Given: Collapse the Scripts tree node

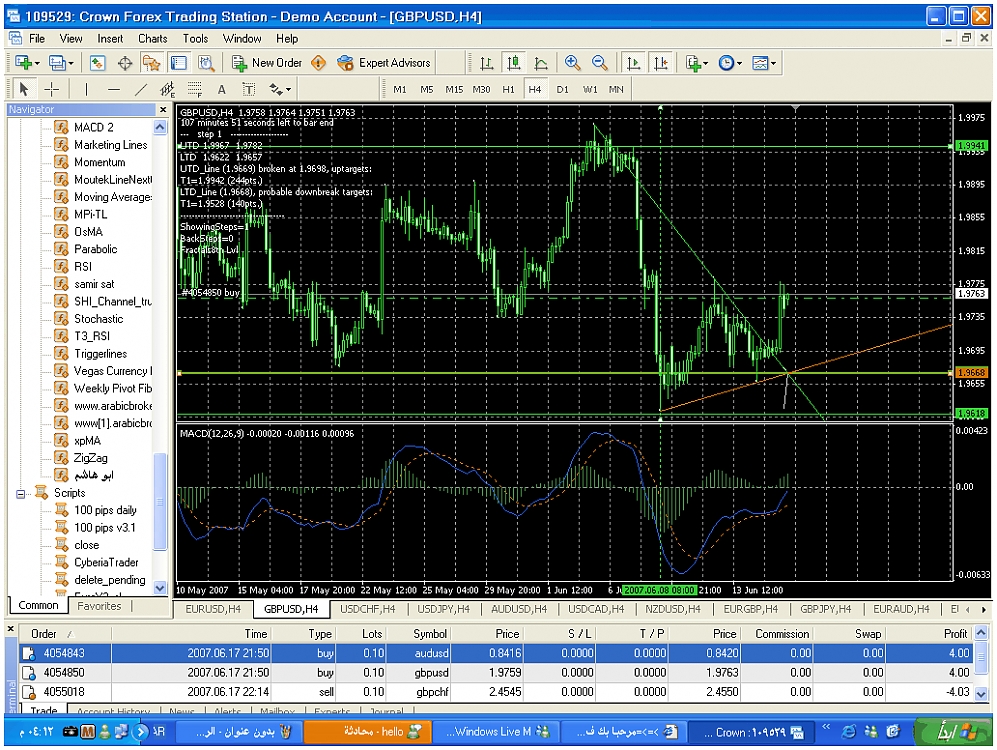Looking at the screenshot, I should [x=22, y=493].
